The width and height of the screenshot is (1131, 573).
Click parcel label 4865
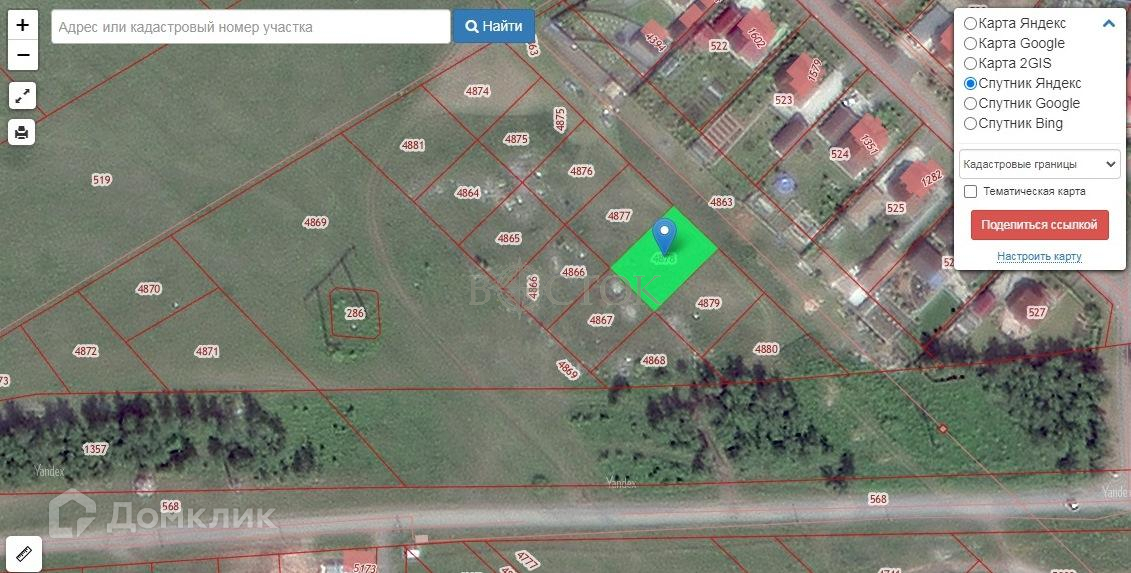point(509,238)
